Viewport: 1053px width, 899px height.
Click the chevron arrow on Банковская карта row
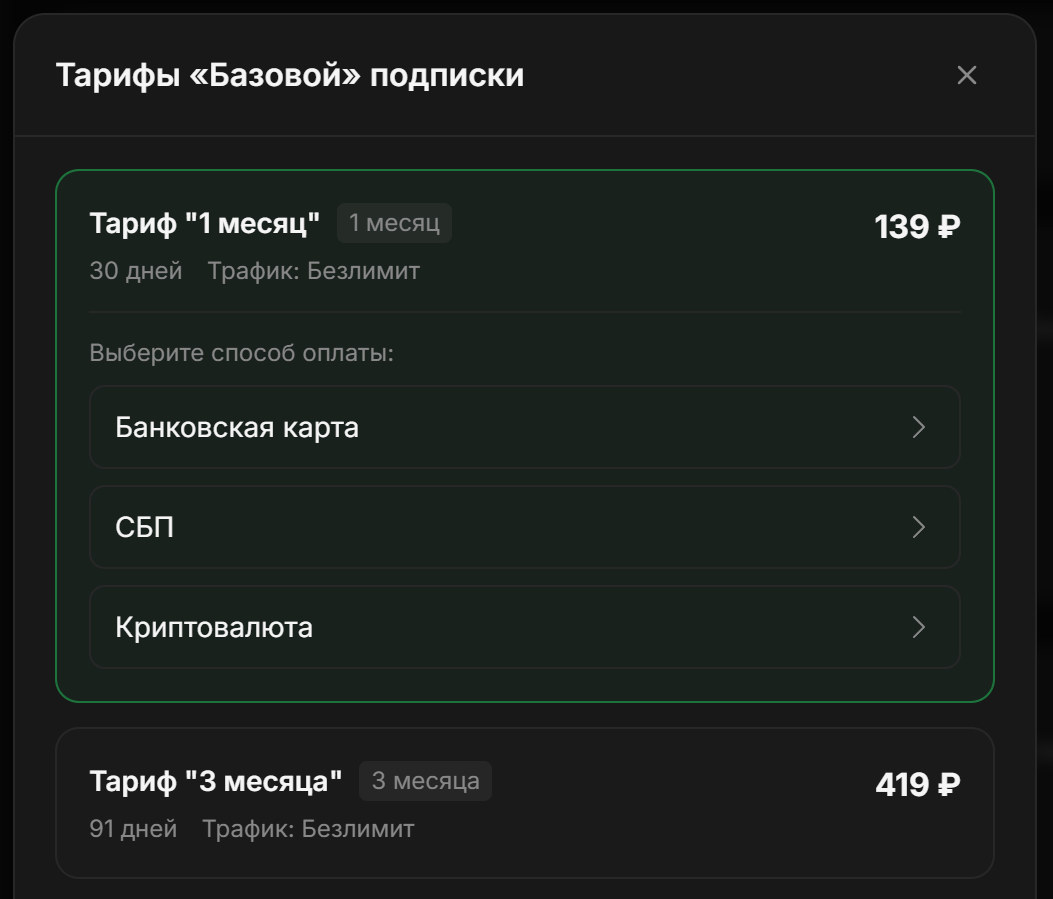(919, 428)
